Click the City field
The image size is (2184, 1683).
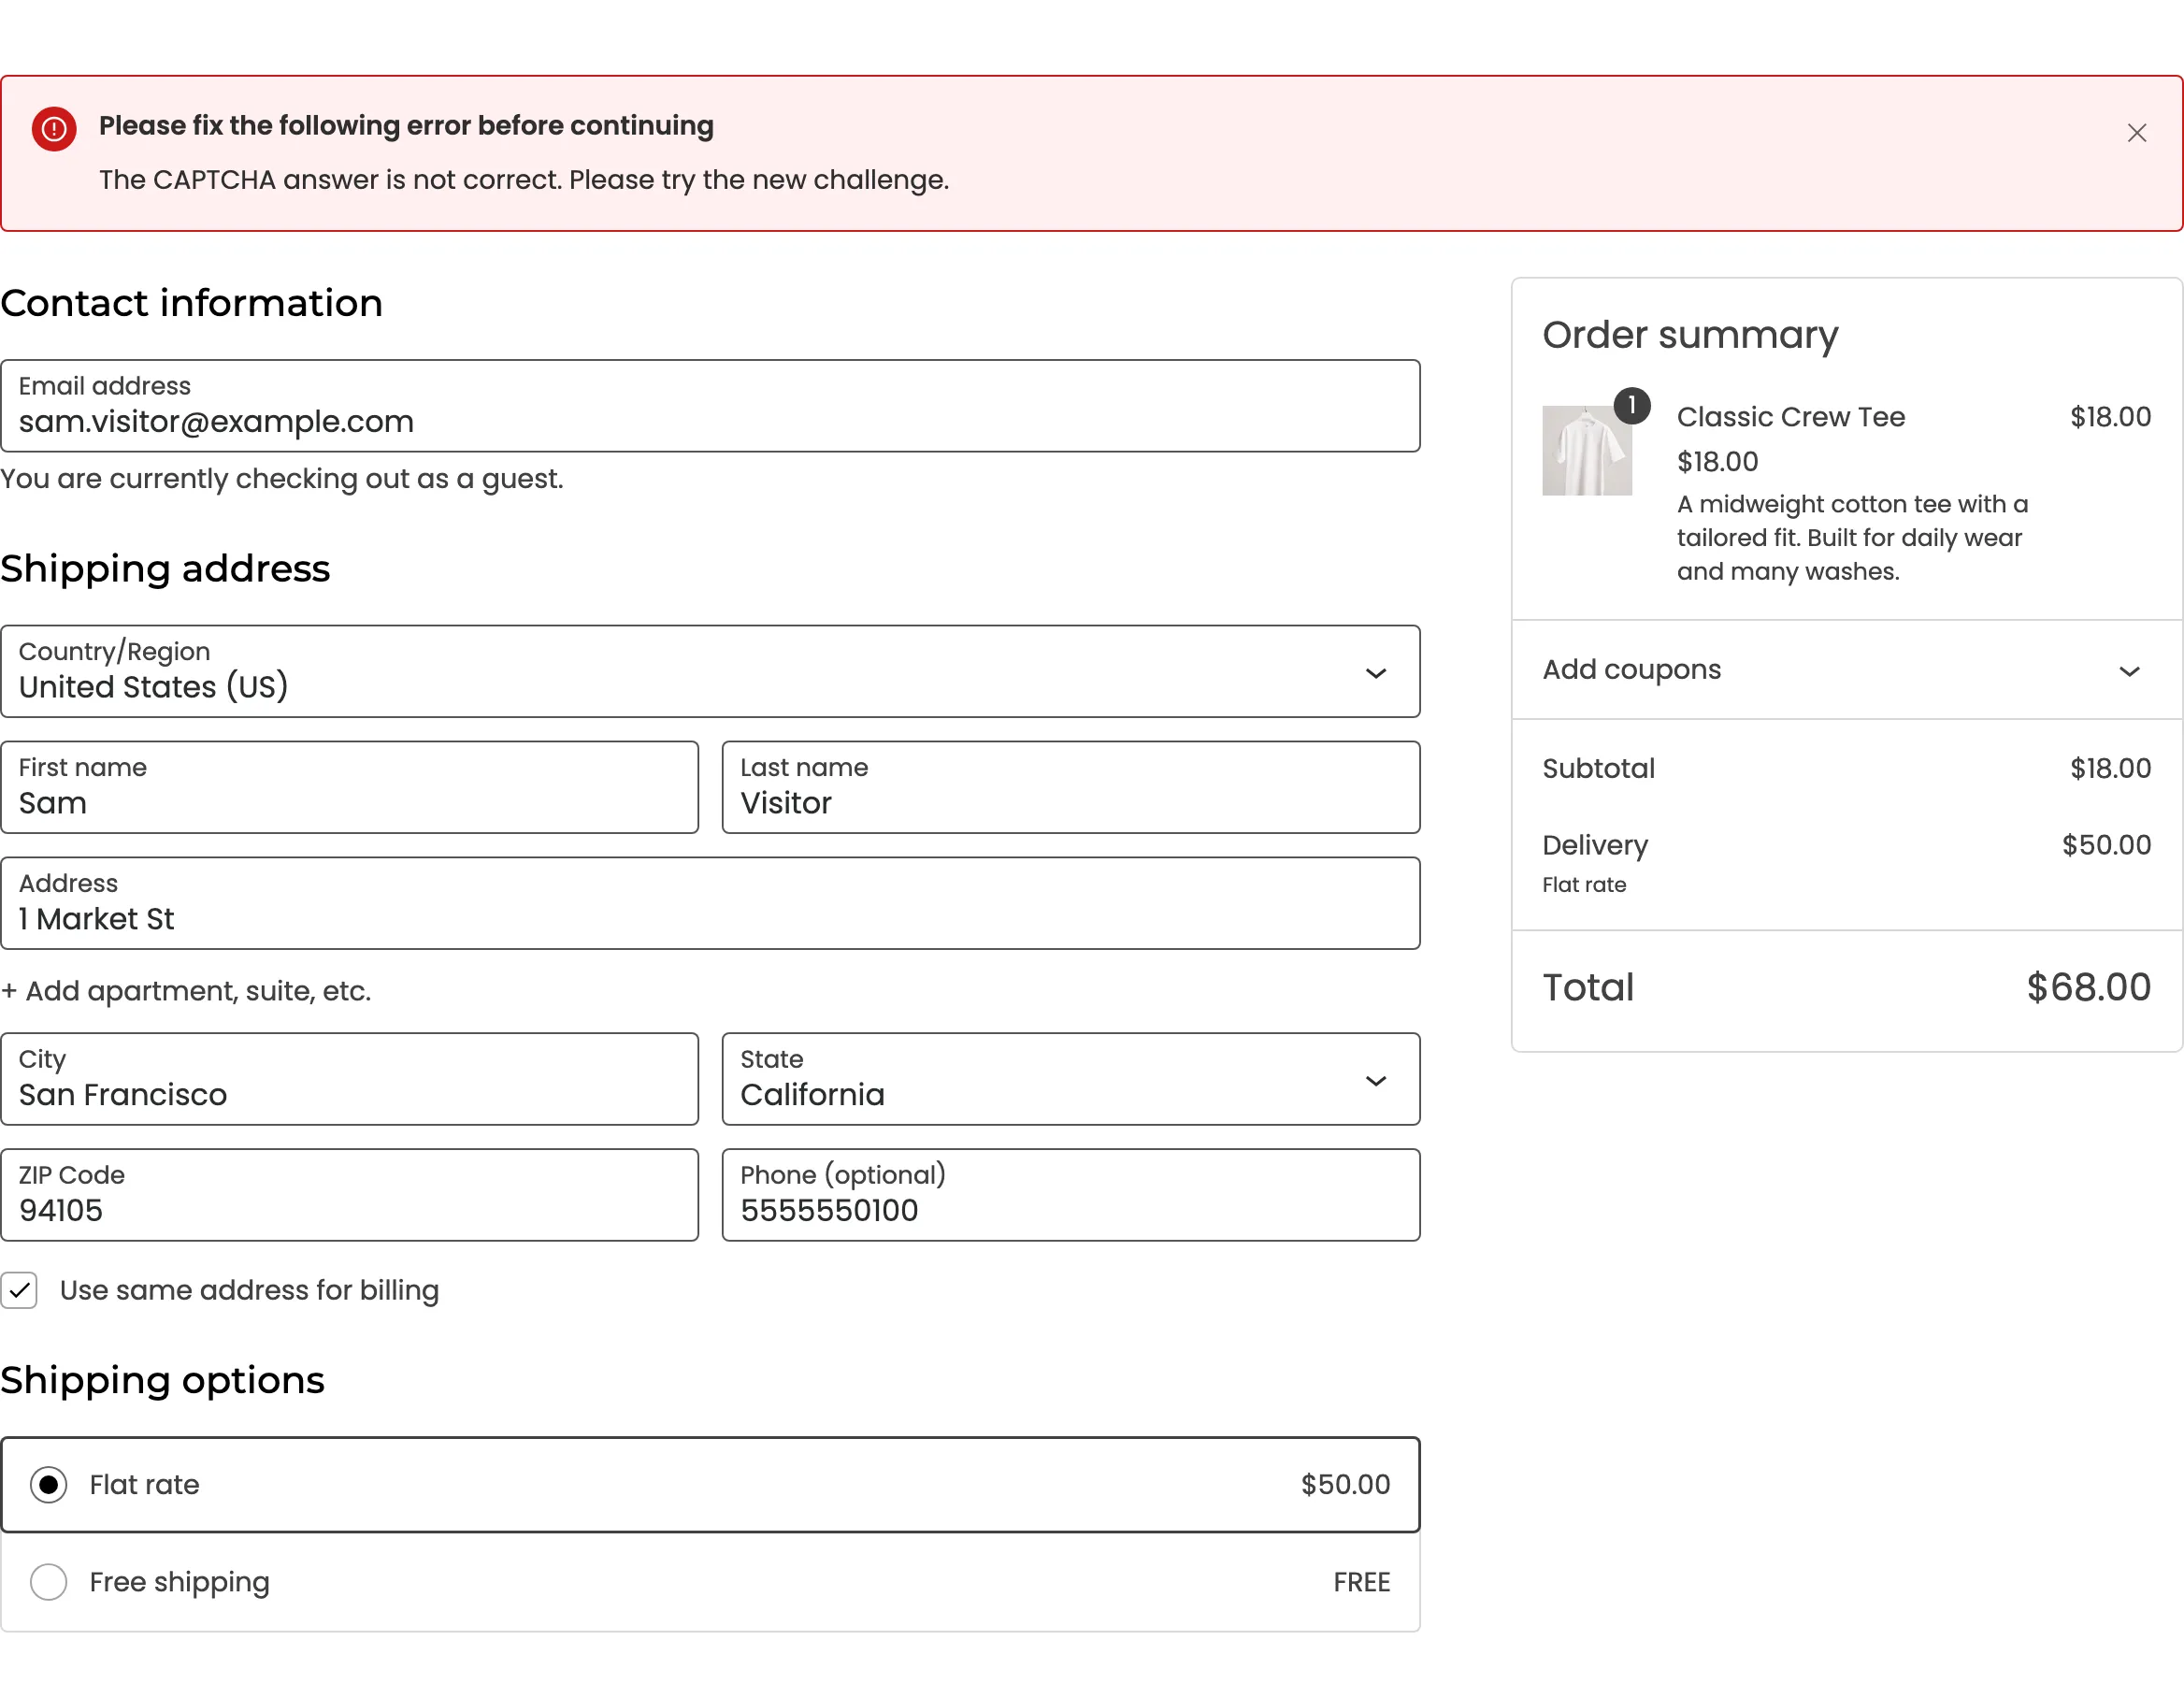tap(349, 1079)
